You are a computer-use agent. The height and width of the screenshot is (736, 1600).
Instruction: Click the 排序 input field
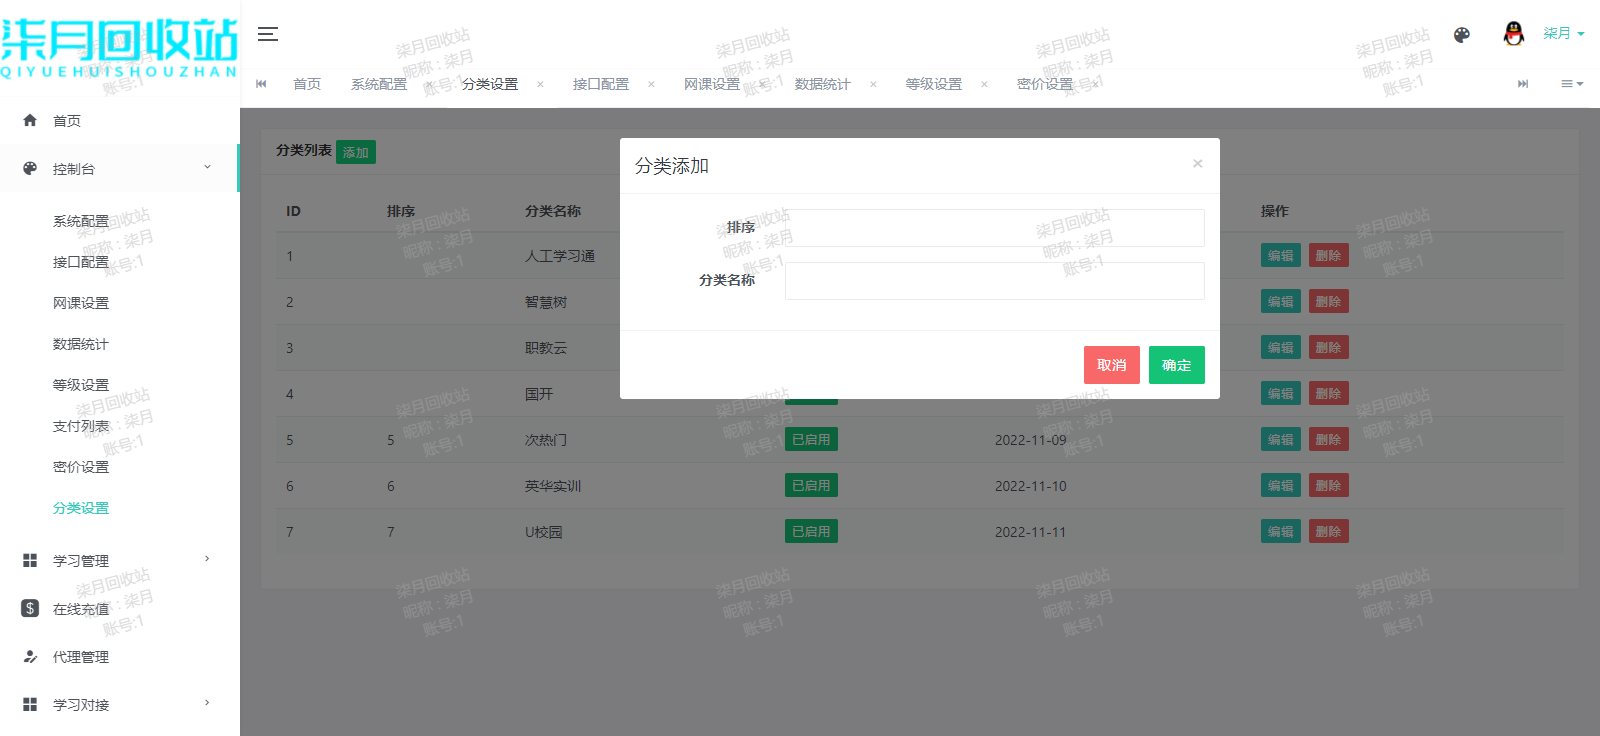tap(995, 228)
